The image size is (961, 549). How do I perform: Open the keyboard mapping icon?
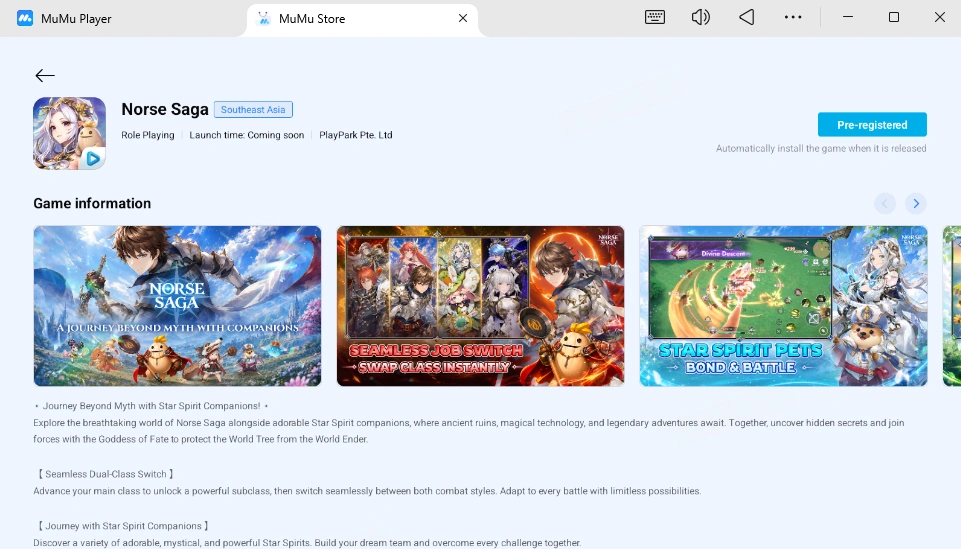655,17
